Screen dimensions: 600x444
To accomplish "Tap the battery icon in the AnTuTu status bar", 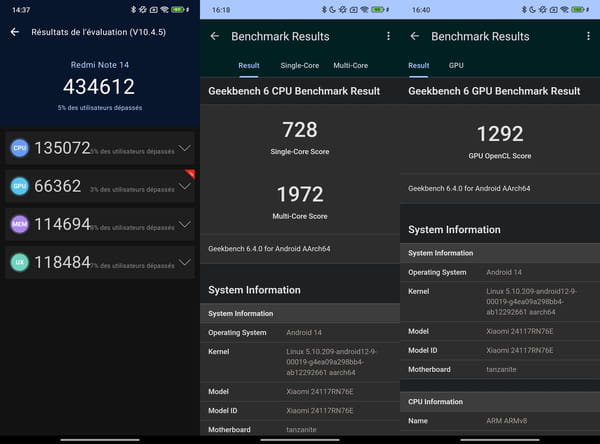I will pyautogui.click(x=180, y=10).
